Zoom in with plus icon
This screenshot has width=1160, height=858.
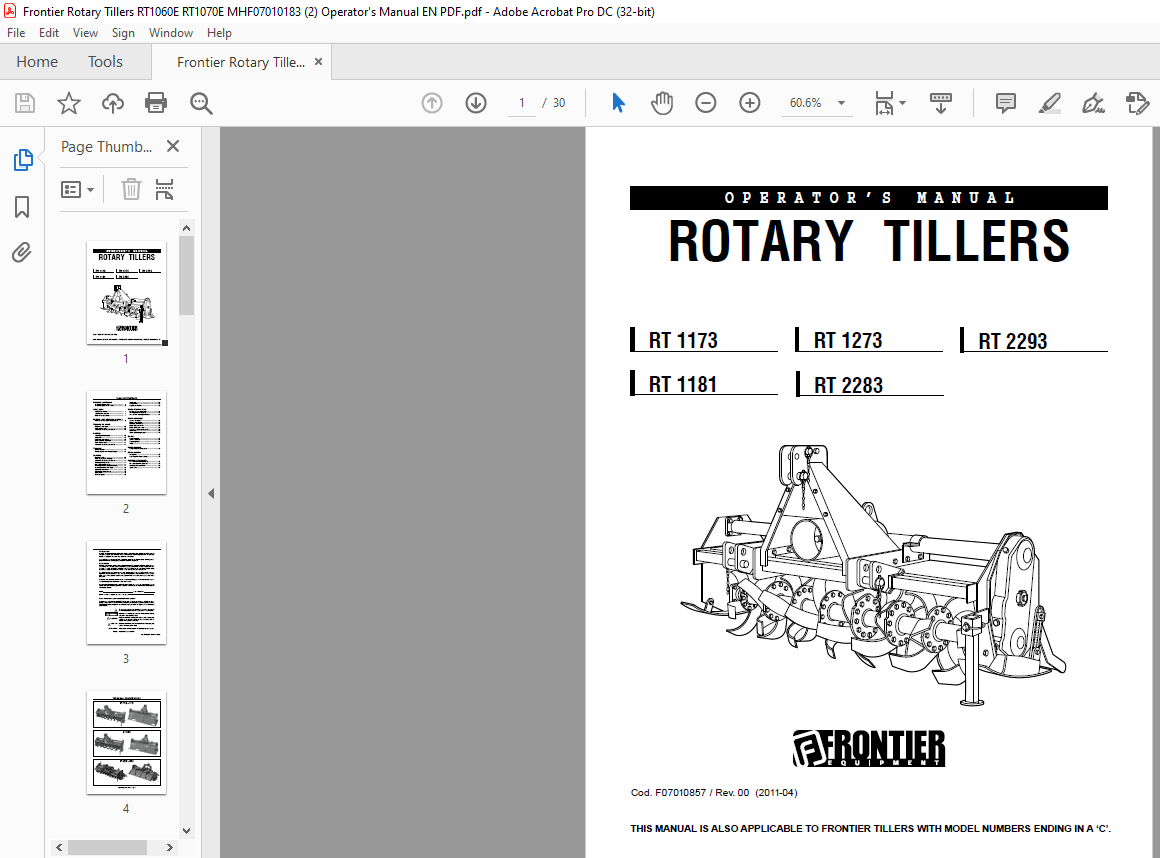pos(749,103)
